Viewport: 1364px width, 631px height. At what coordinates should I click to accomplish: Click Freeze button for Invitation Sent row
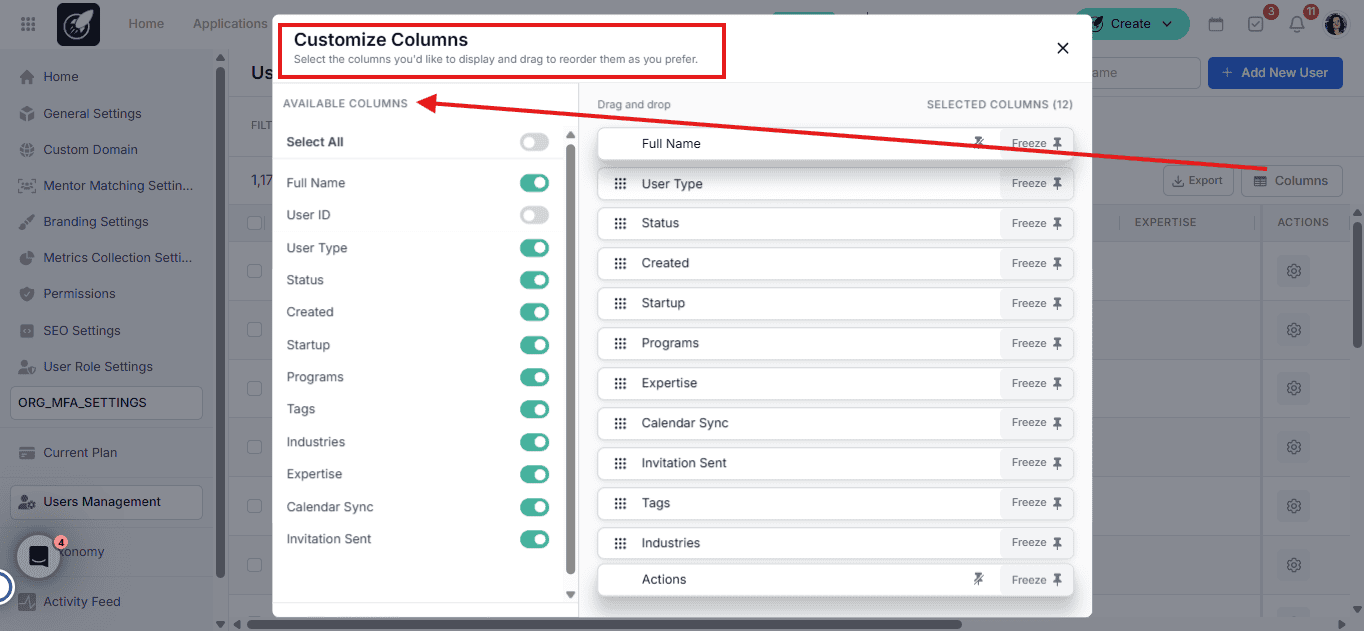coord(1037,463)
